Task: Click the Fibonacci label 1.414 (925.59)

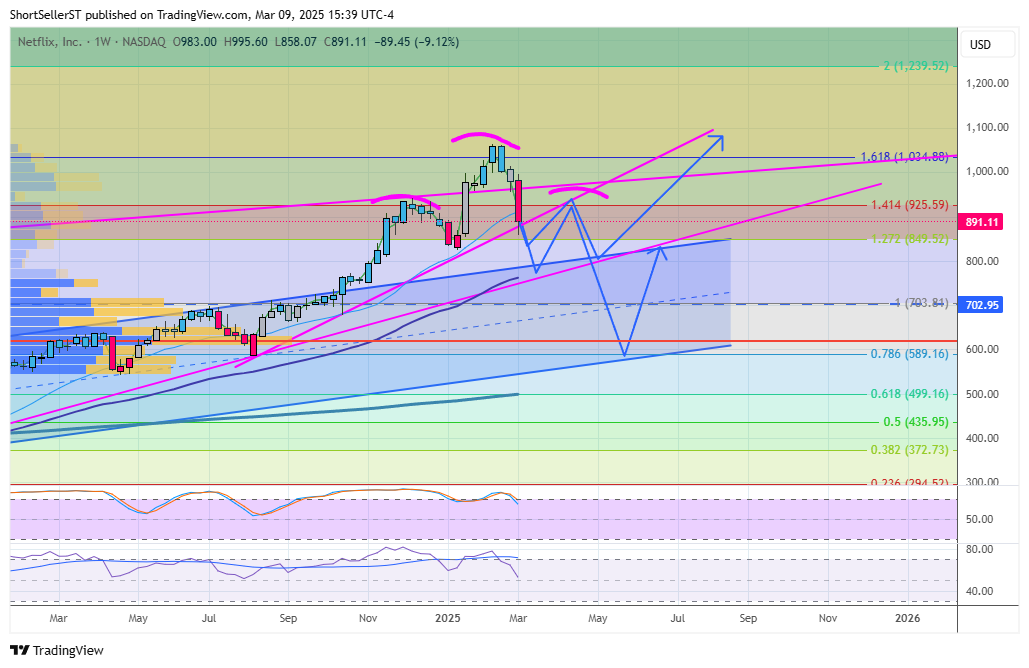Action: coord(910,205)
